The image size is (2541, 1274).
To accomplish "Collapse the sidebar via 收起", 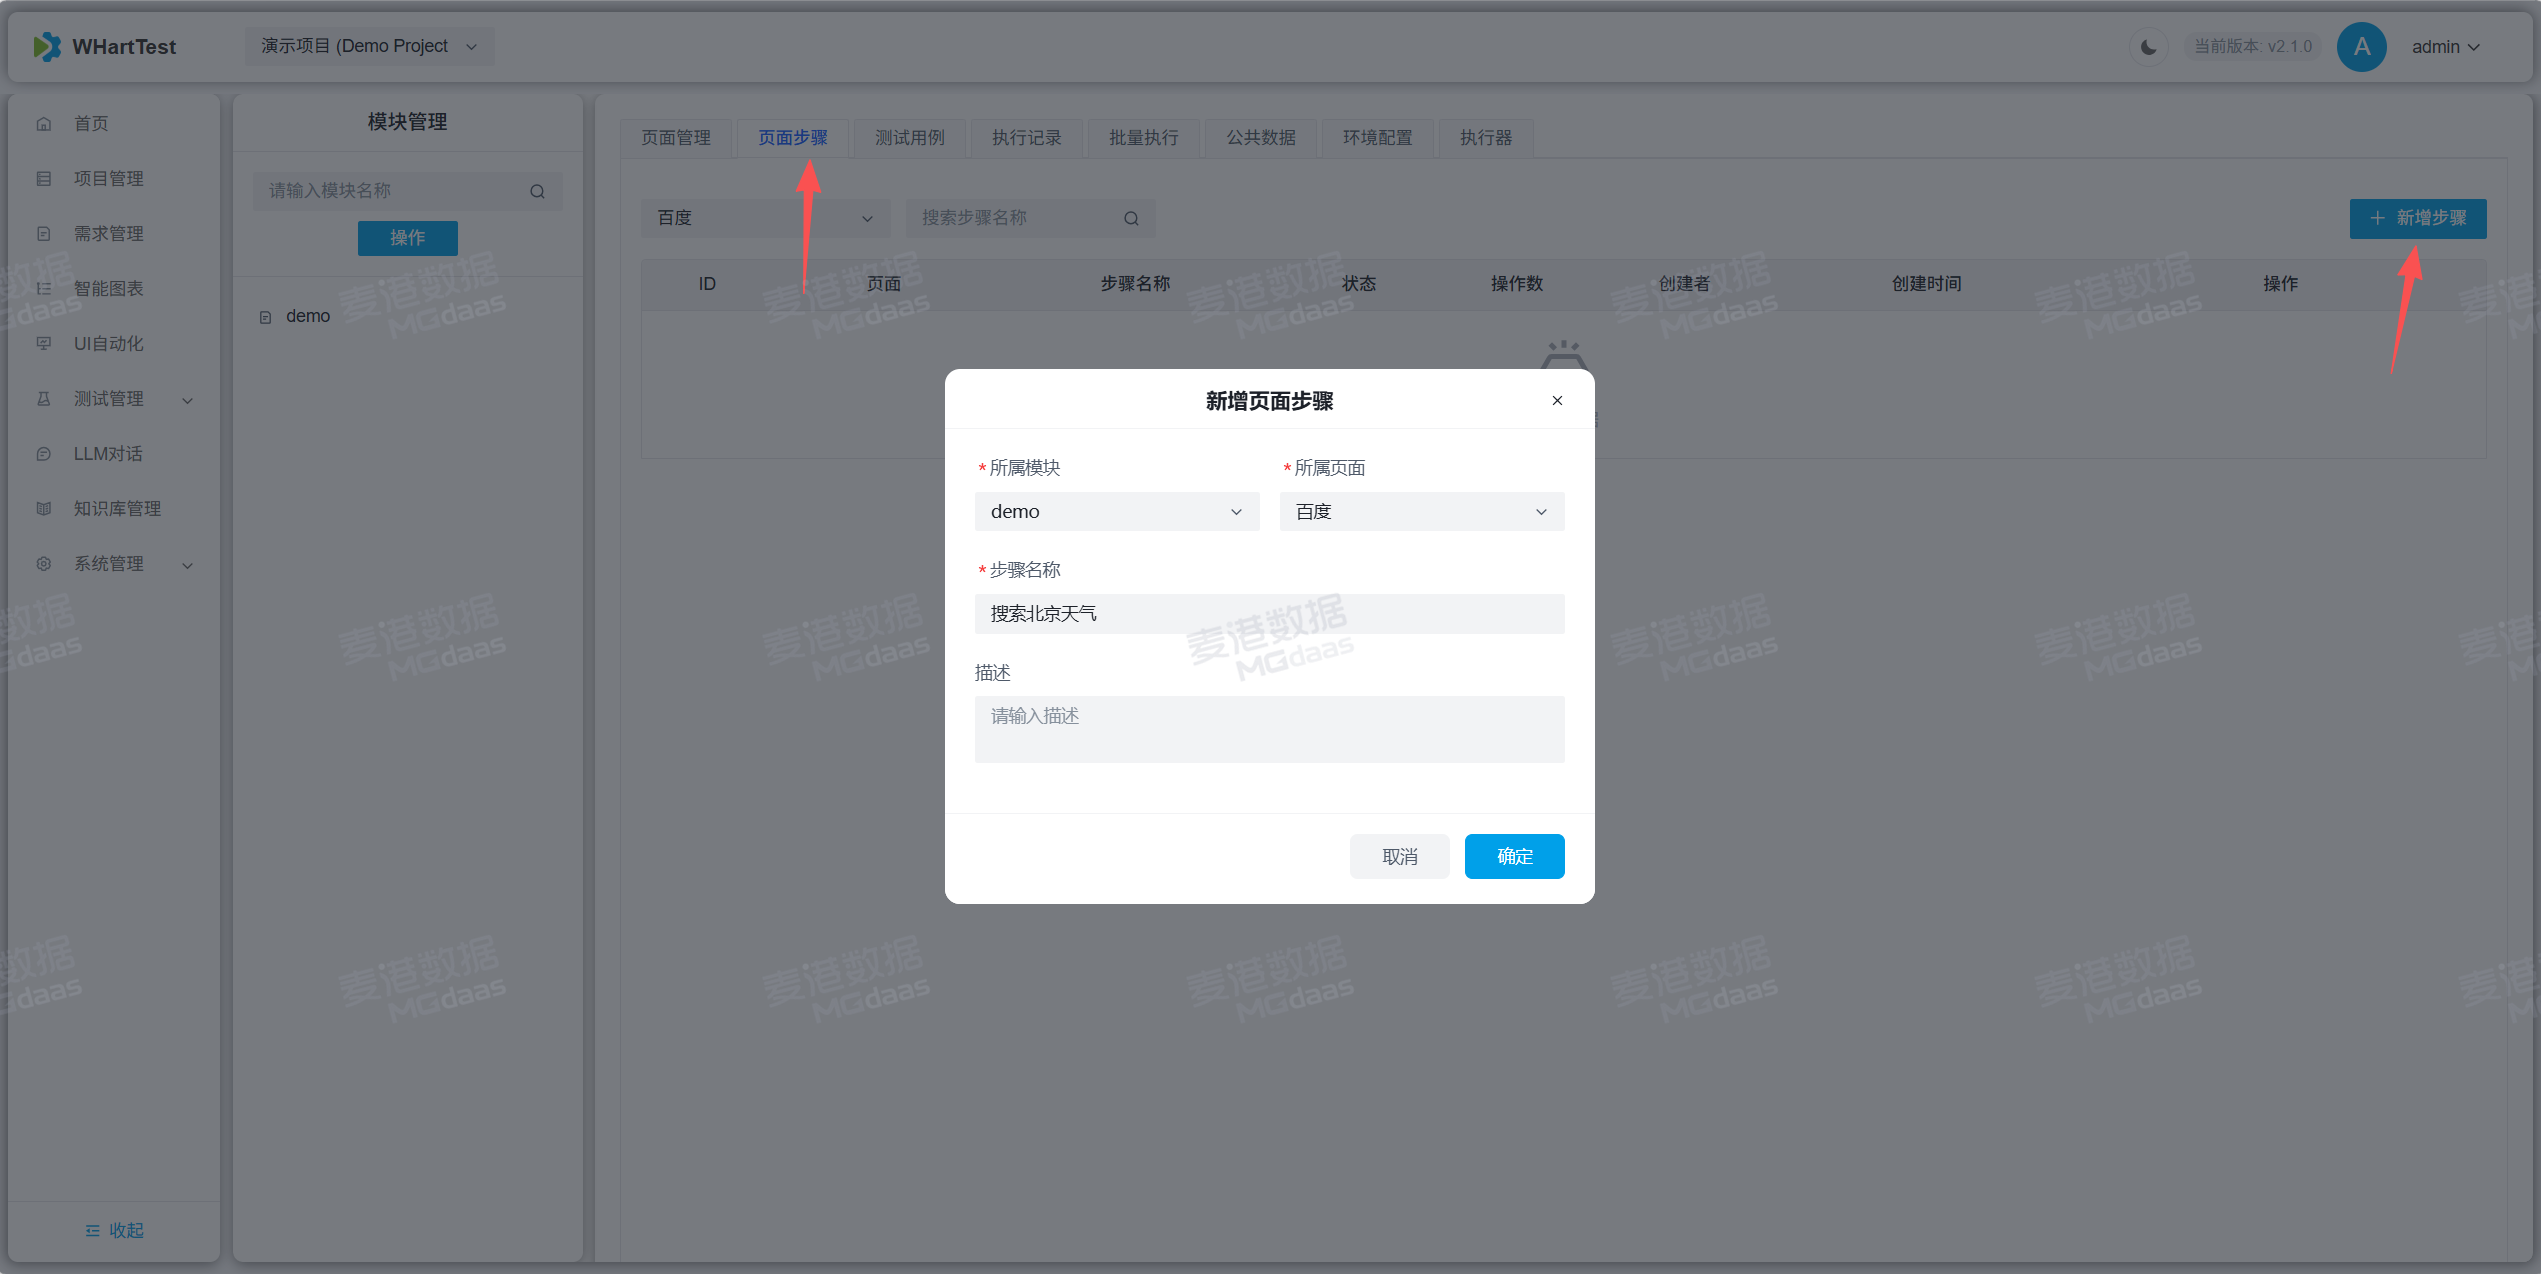I will (113, 1230).
